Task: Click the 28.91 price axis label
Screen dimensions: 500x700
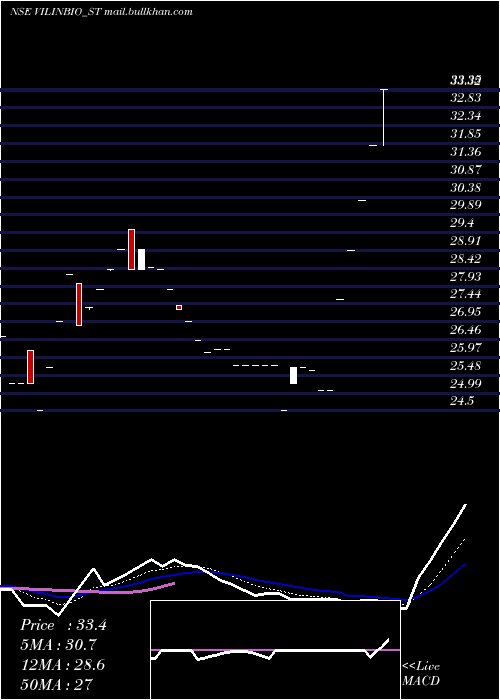Action: pyautogui.click(x=466, y=241)
